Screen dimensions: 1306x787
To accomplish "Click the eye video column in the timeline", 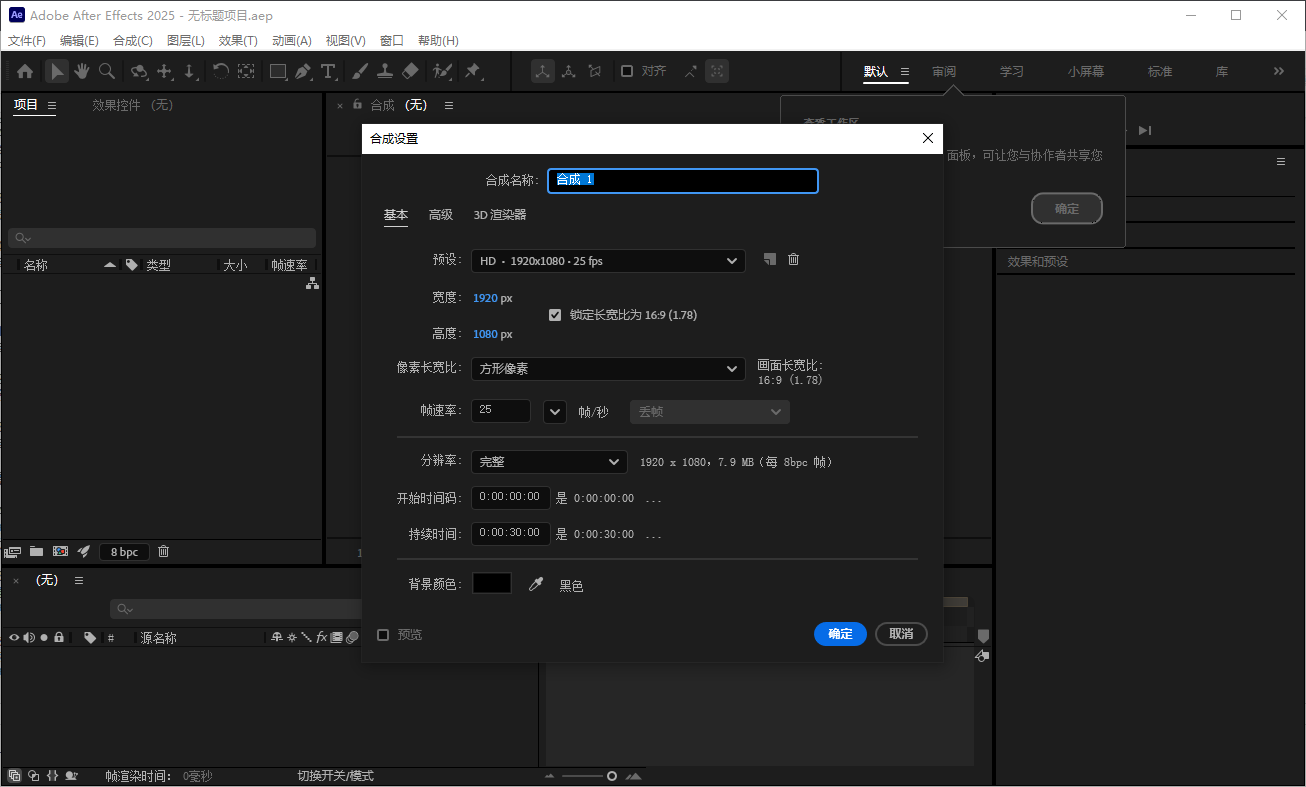I will point(14,637).
